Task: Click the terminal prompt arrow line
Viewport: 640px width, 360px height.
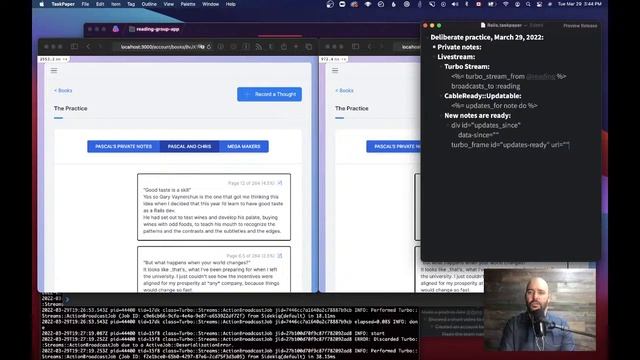Action: point(67,300)
